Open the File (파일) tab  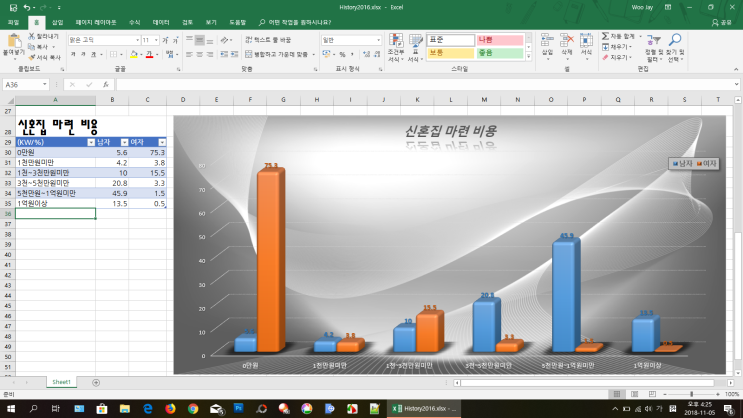point(13,22)
